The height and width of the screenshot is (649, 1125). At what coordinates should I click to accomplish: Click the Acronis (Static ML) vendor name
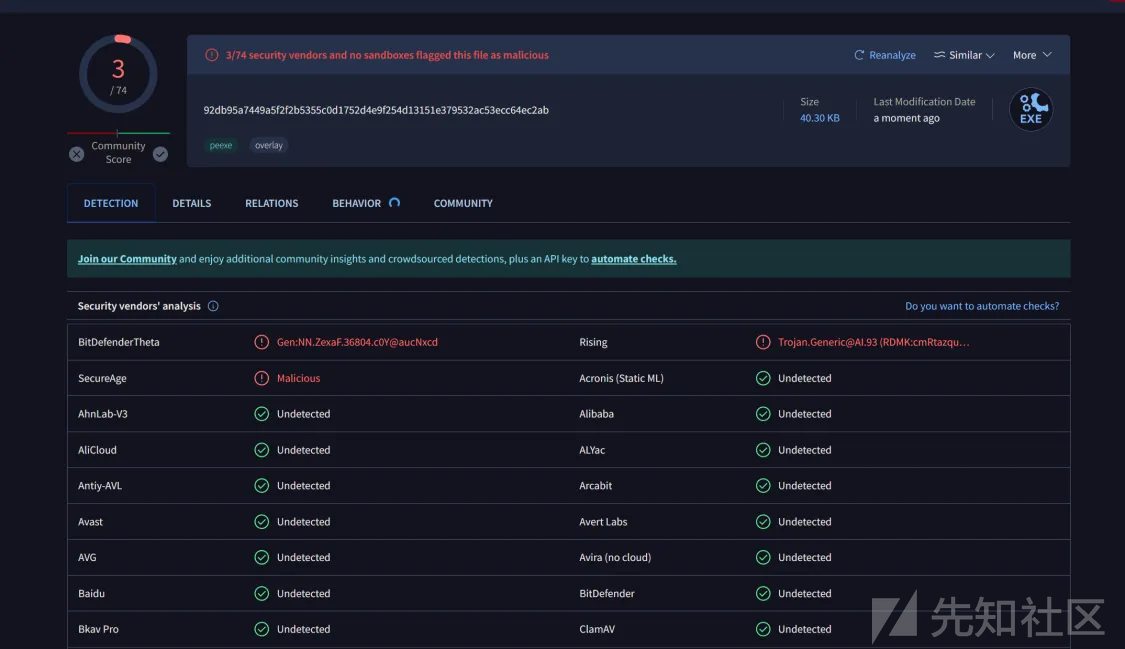click(x=621, y=378)
